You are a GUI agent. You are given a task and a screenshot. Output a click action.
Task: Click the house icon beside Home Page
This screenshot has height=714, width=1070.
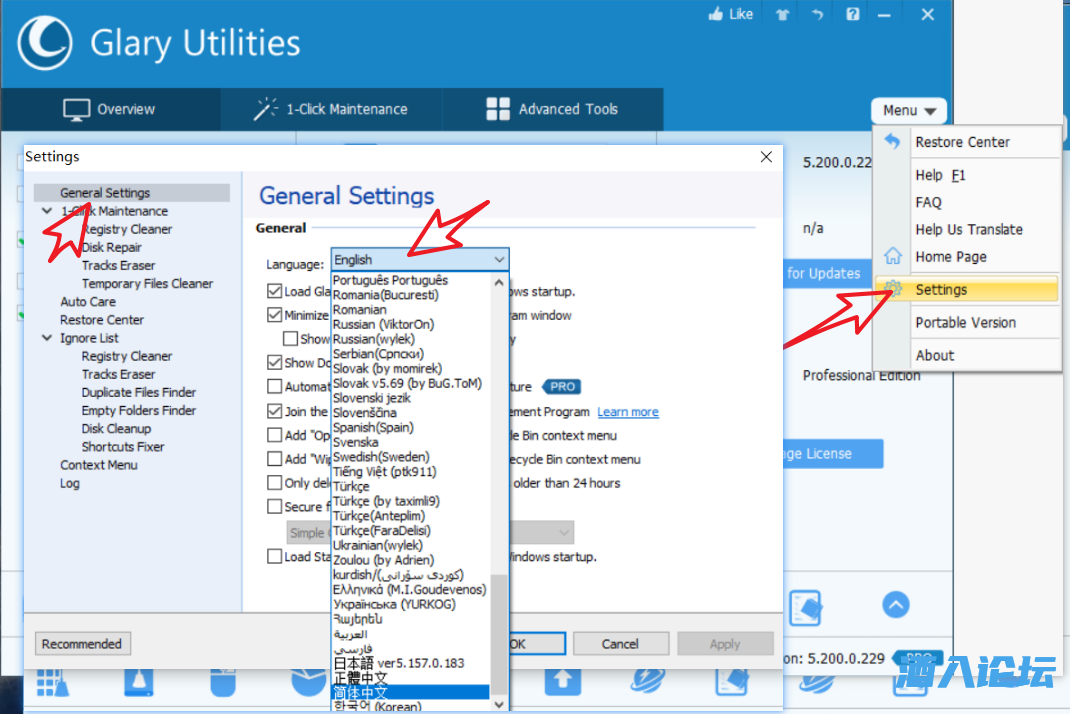click(x=893, y=257)
